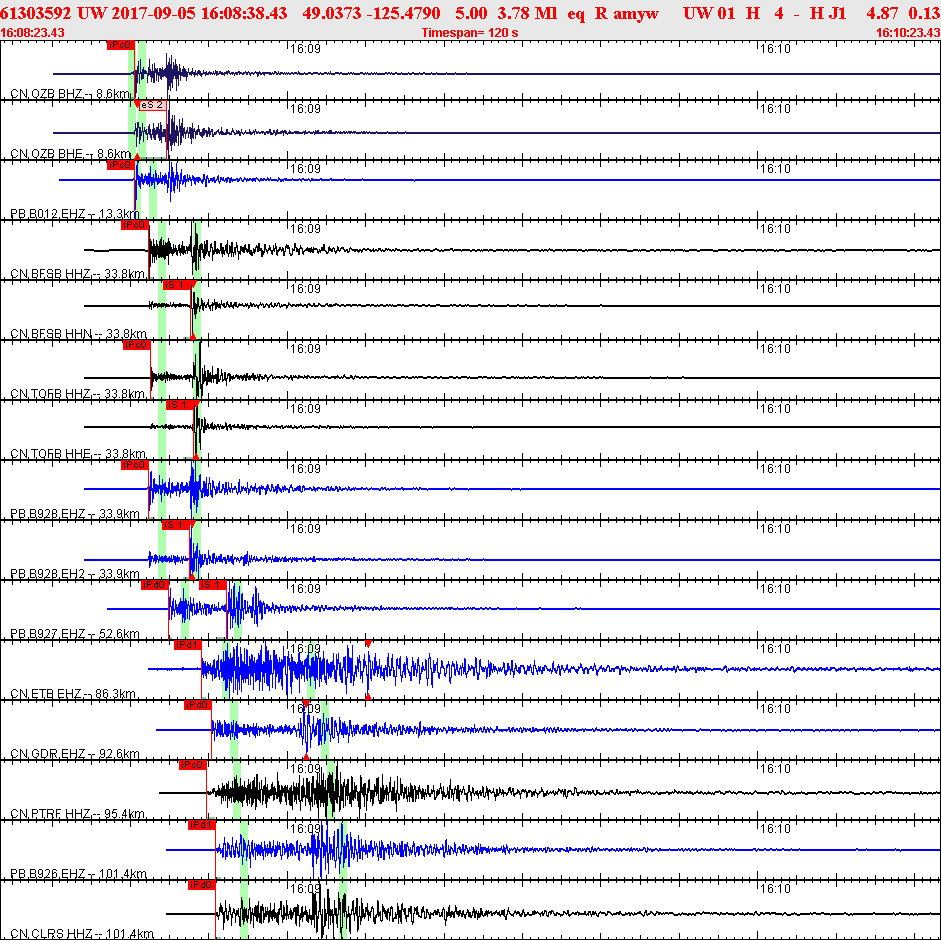Click the CN.GDR EHZ 92.6km channel label
Image resolution: width=941 pixels, height=940 pixels.
[75, 754]
